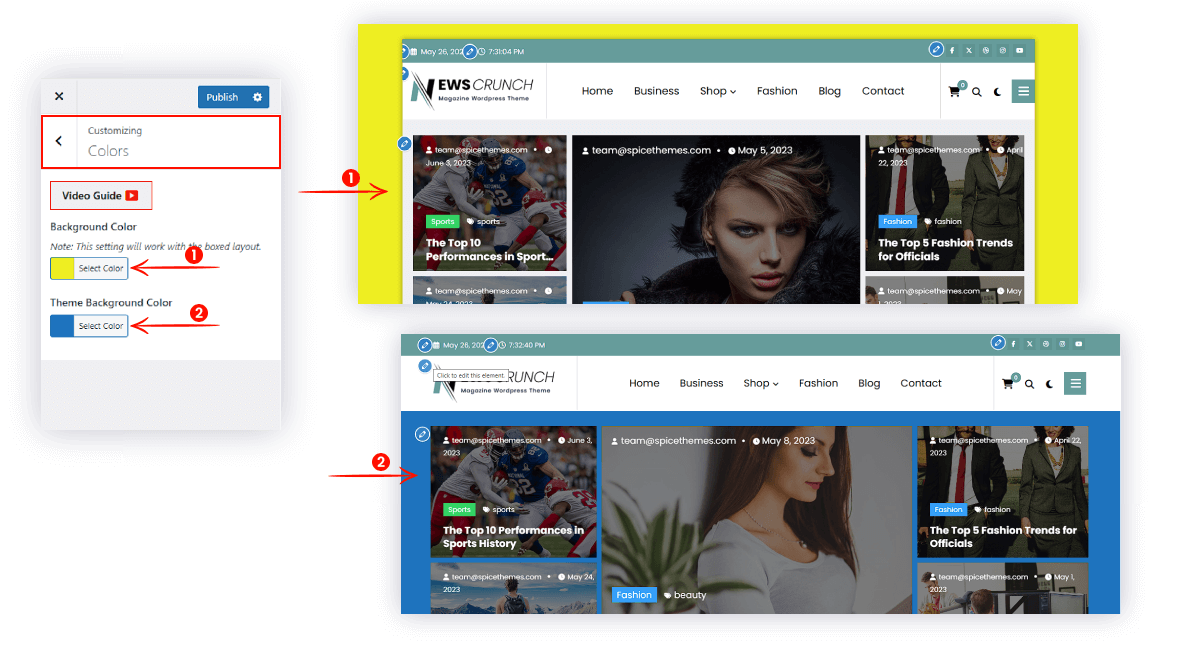Click edit pencil beside social icons, yellow preview
Screen dimensions: 1193x645
click(x=936, y=49)
